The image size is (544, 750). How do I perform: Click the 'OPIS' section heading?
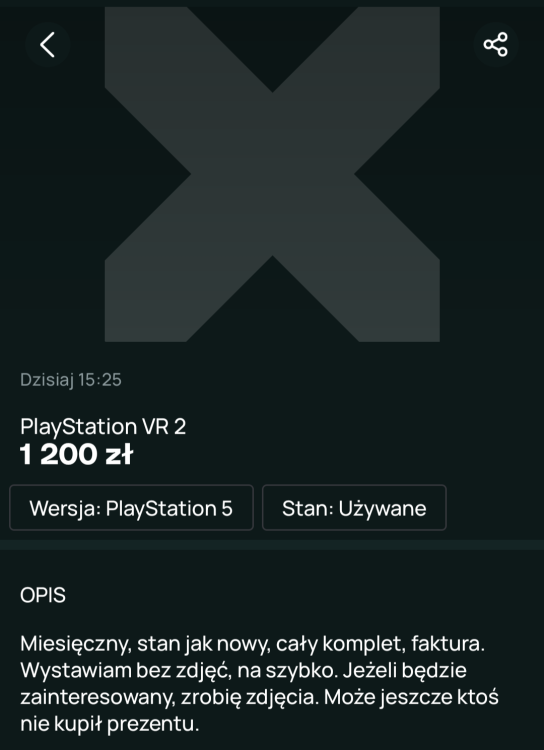[x=43, y=596]
